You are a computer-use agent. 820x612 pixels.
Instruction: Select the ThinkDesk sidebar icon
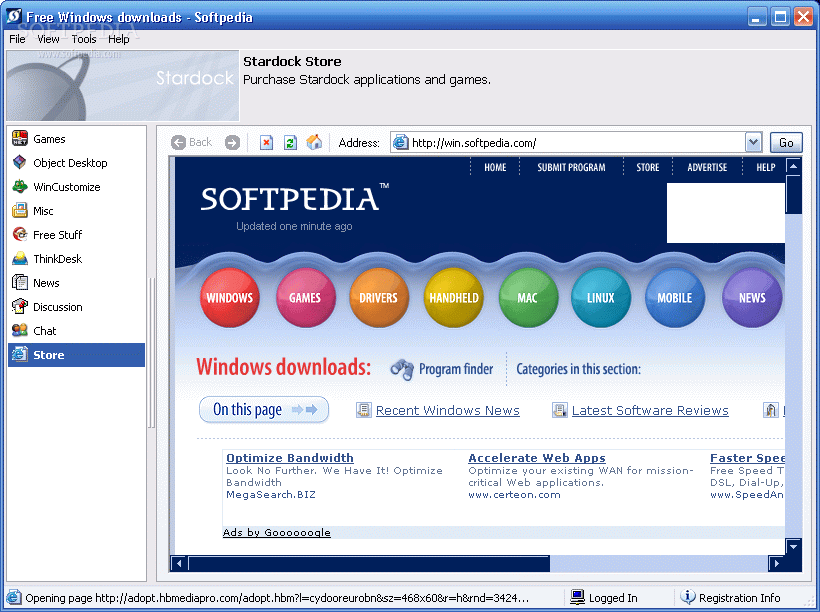(20, 259)
